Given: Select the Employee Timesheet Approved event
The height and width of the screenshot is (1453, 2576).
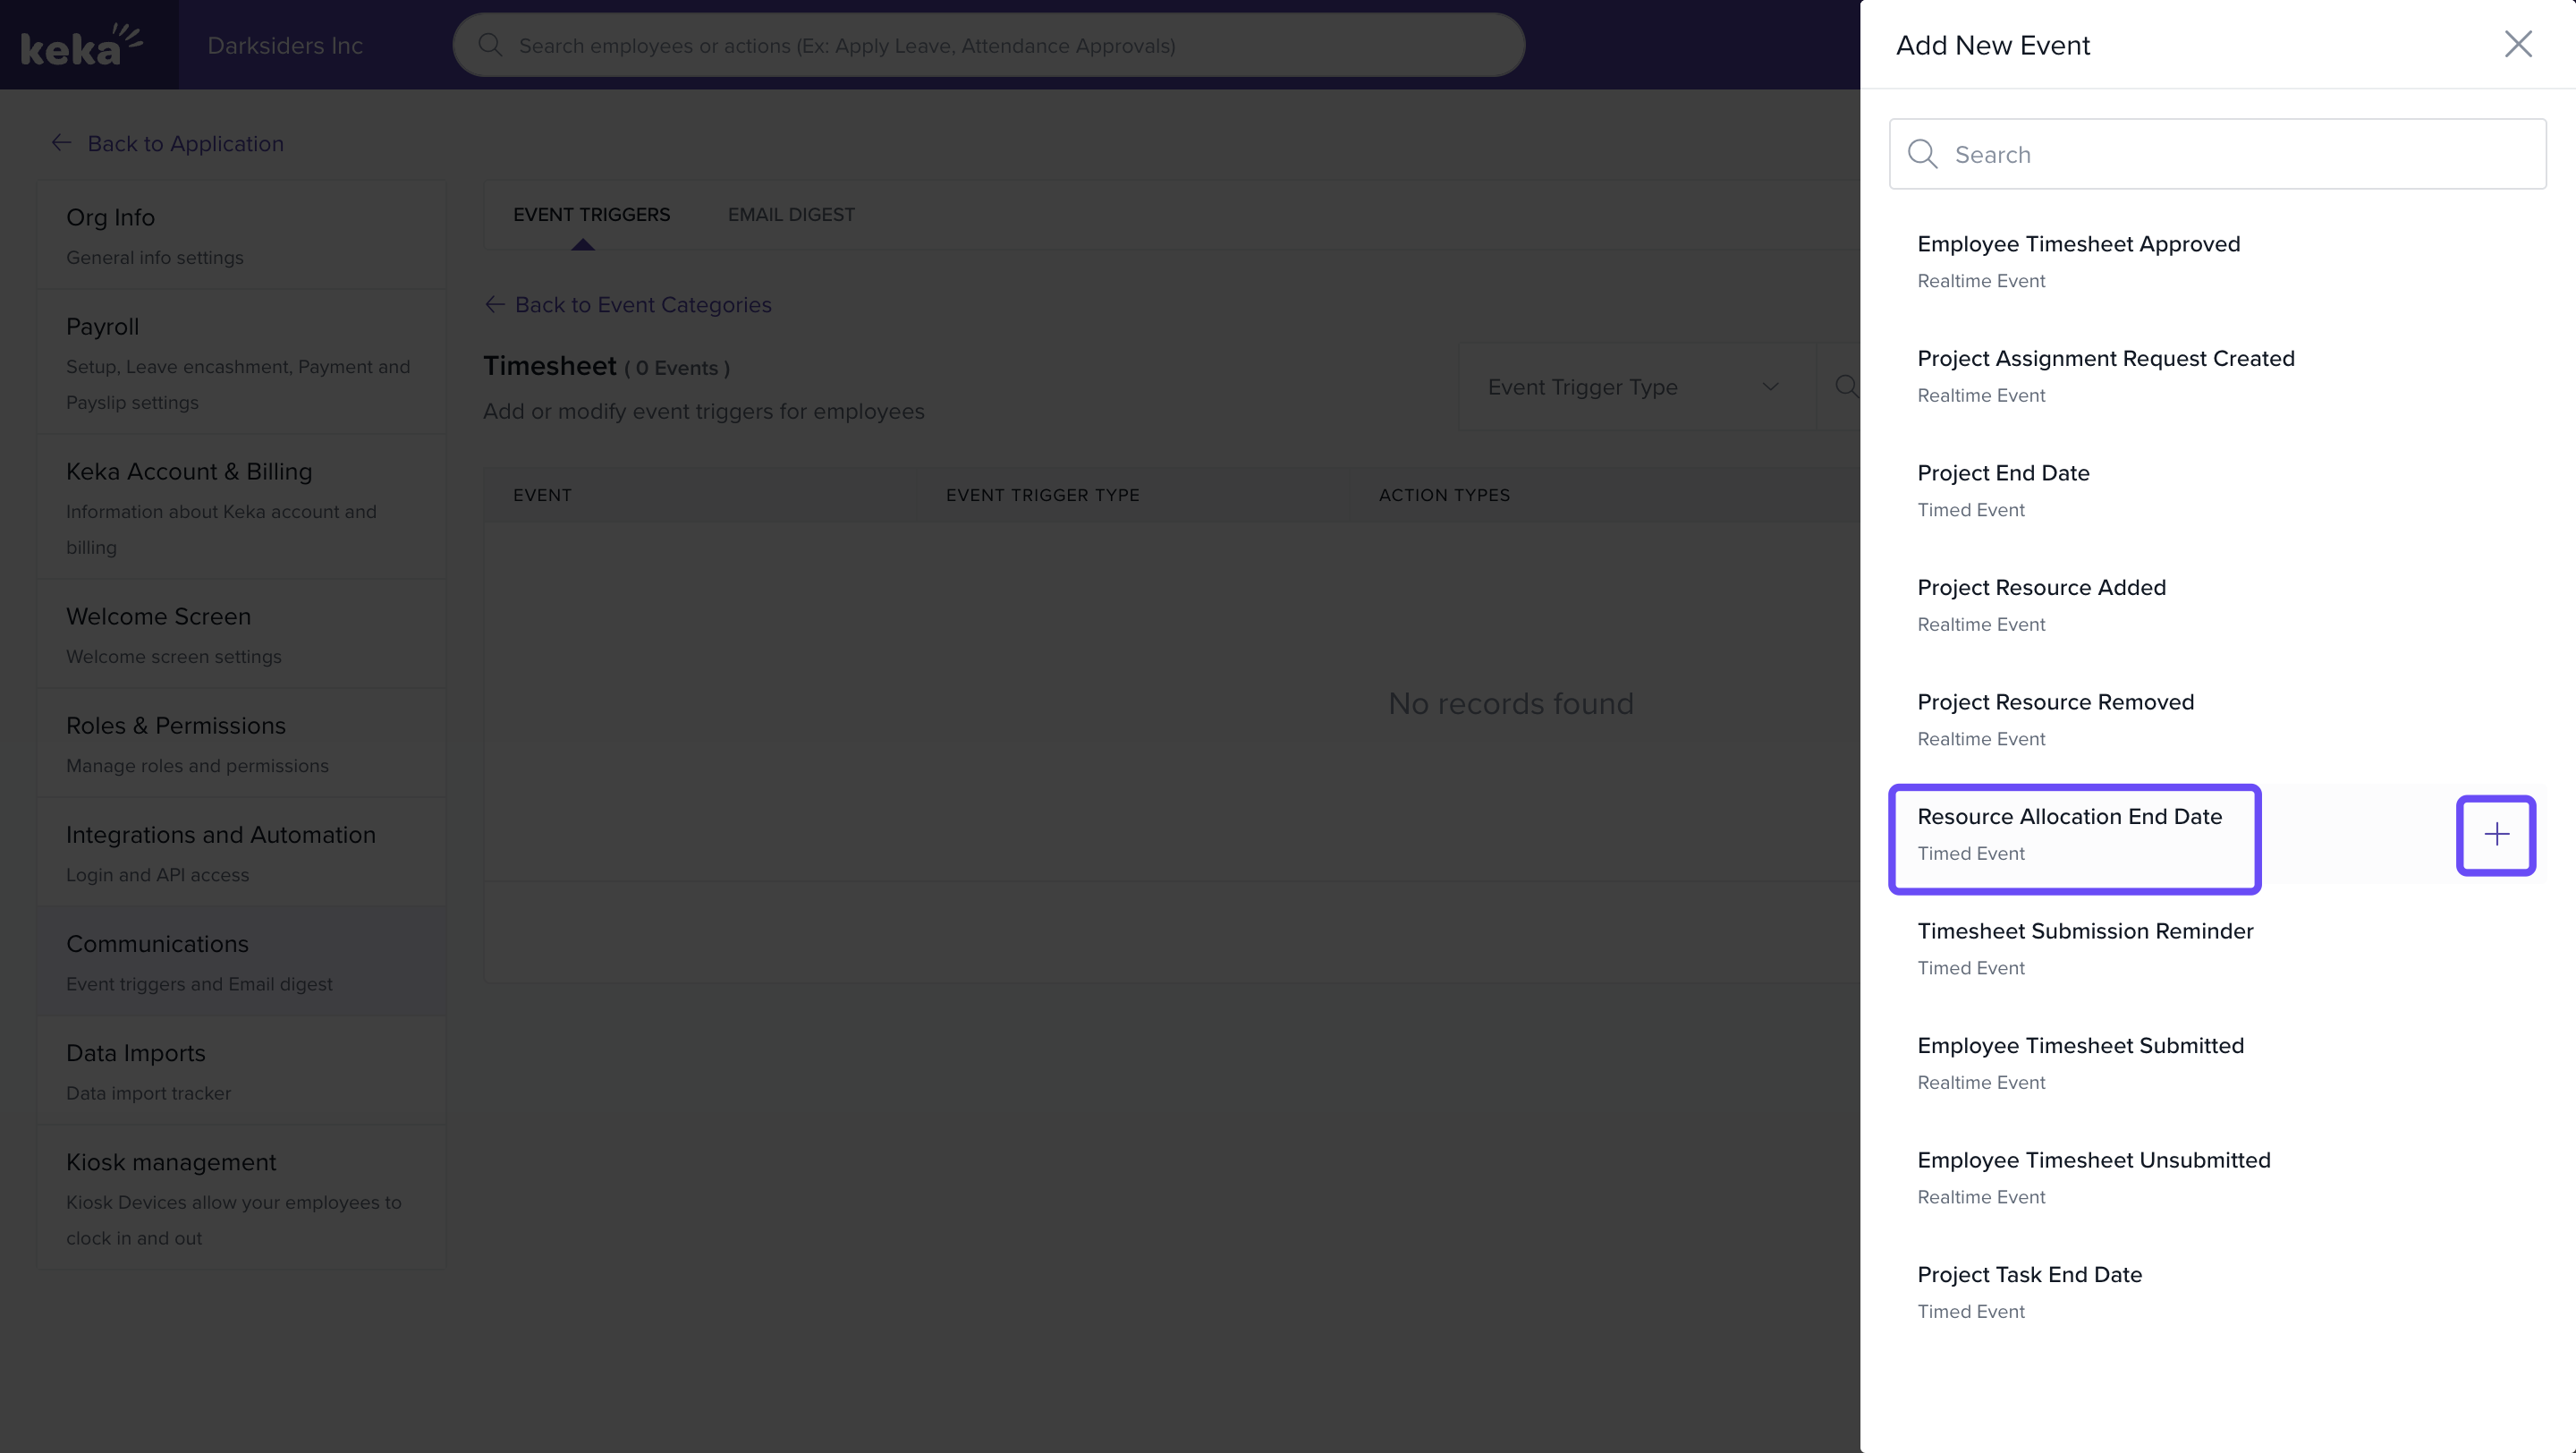Looking at the screenshot, I should [x=2078, y=260].
